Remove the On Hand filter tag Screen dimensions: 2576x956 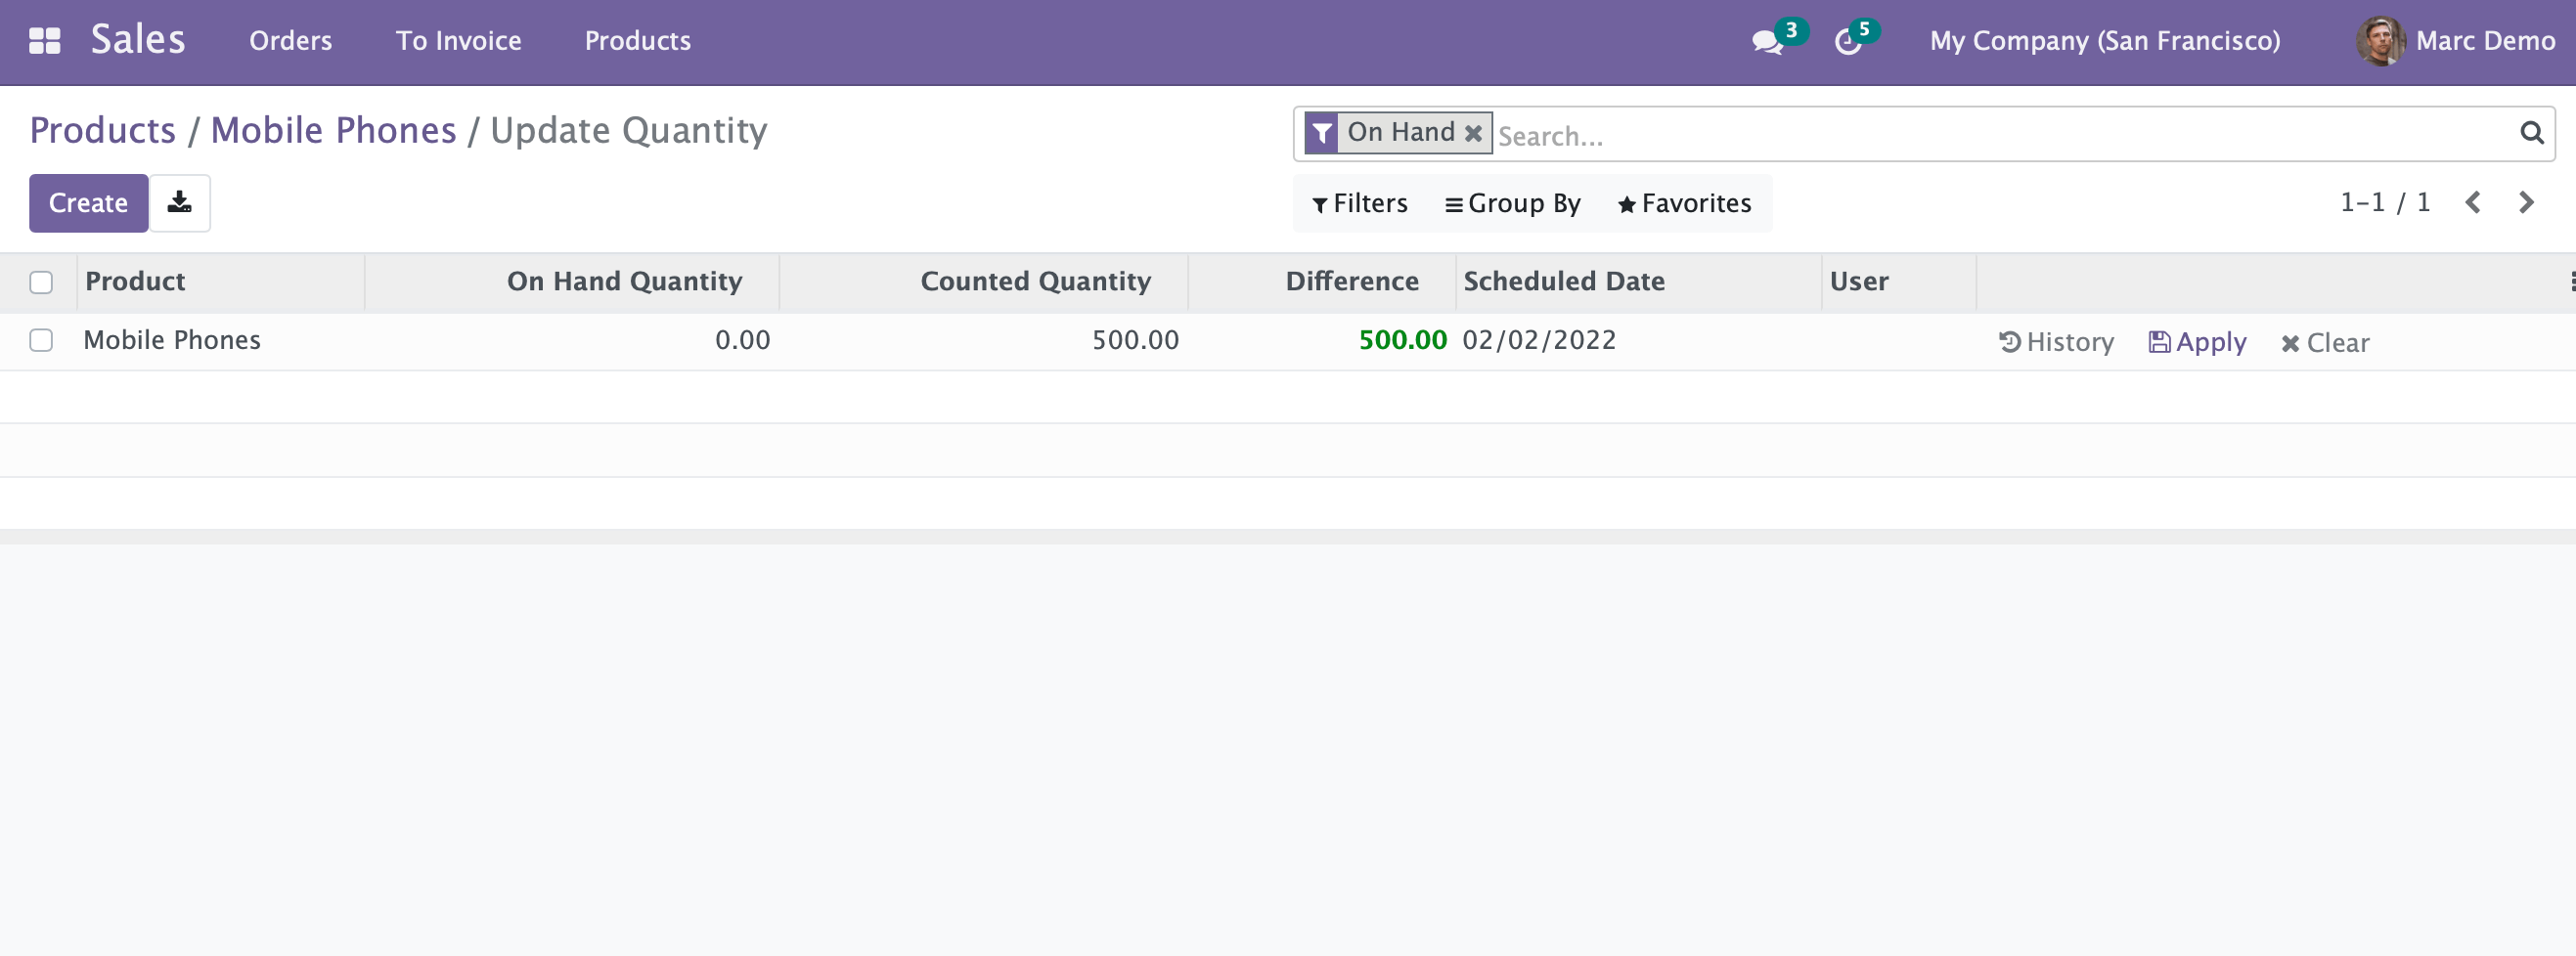(x=1473, y=133)
